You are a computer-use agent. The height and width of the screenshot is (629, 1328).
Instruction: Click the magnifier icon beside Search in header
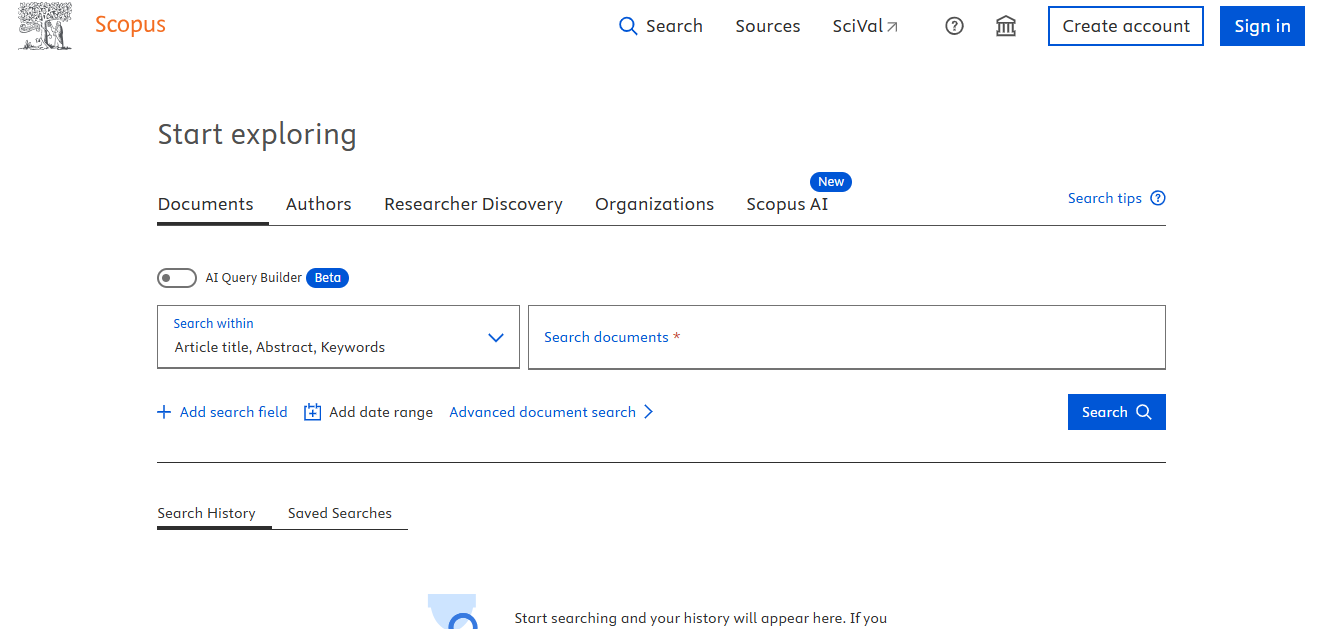point(628,27)
